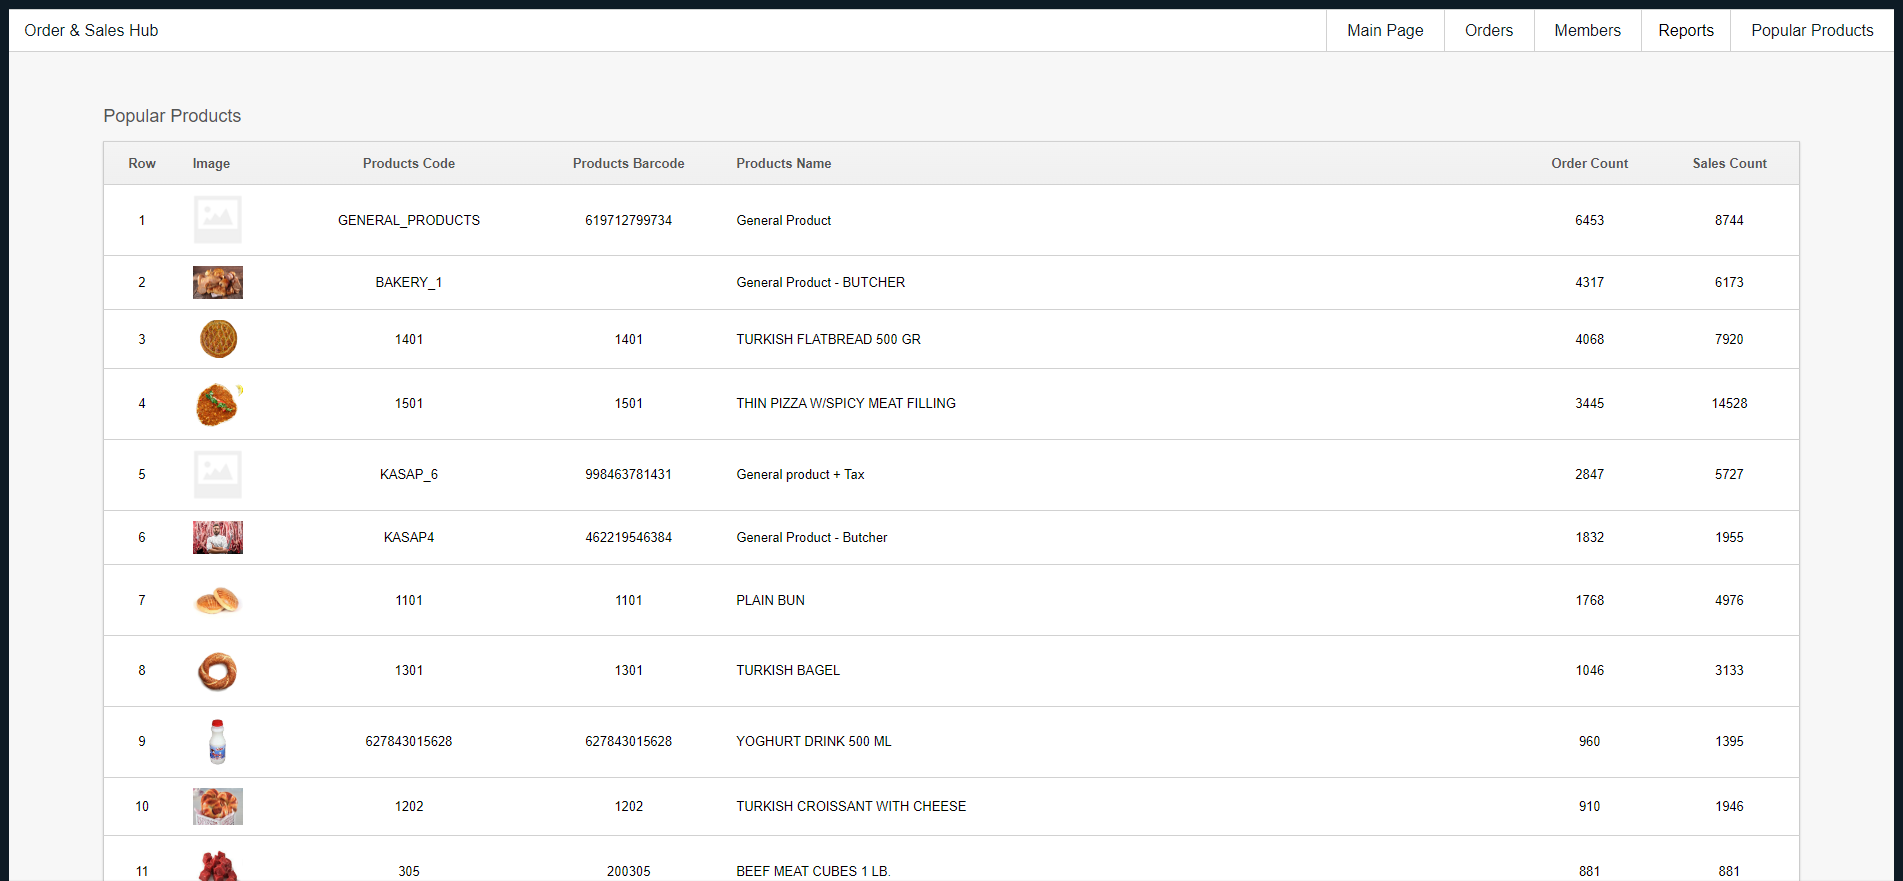Click the Turkish Croissant thumbnail

point(218,806)
